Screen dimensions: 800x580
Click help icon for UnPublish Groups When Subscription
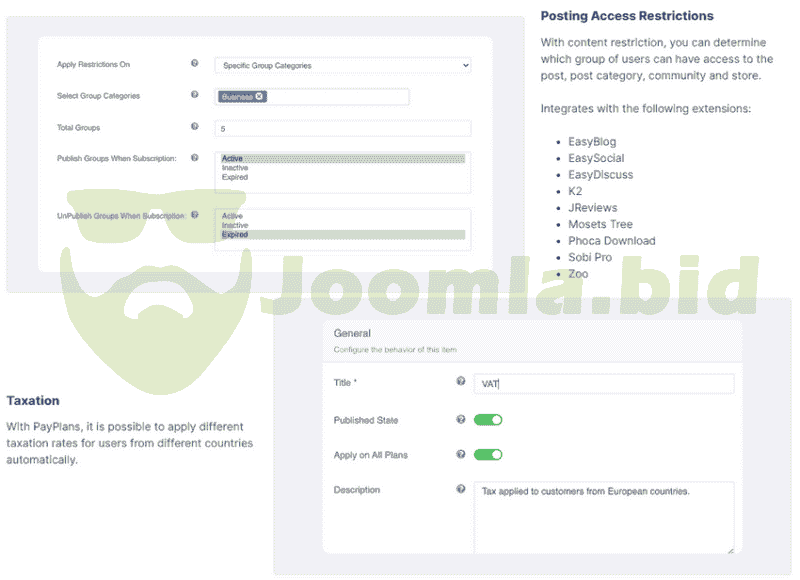click(195, 215)
